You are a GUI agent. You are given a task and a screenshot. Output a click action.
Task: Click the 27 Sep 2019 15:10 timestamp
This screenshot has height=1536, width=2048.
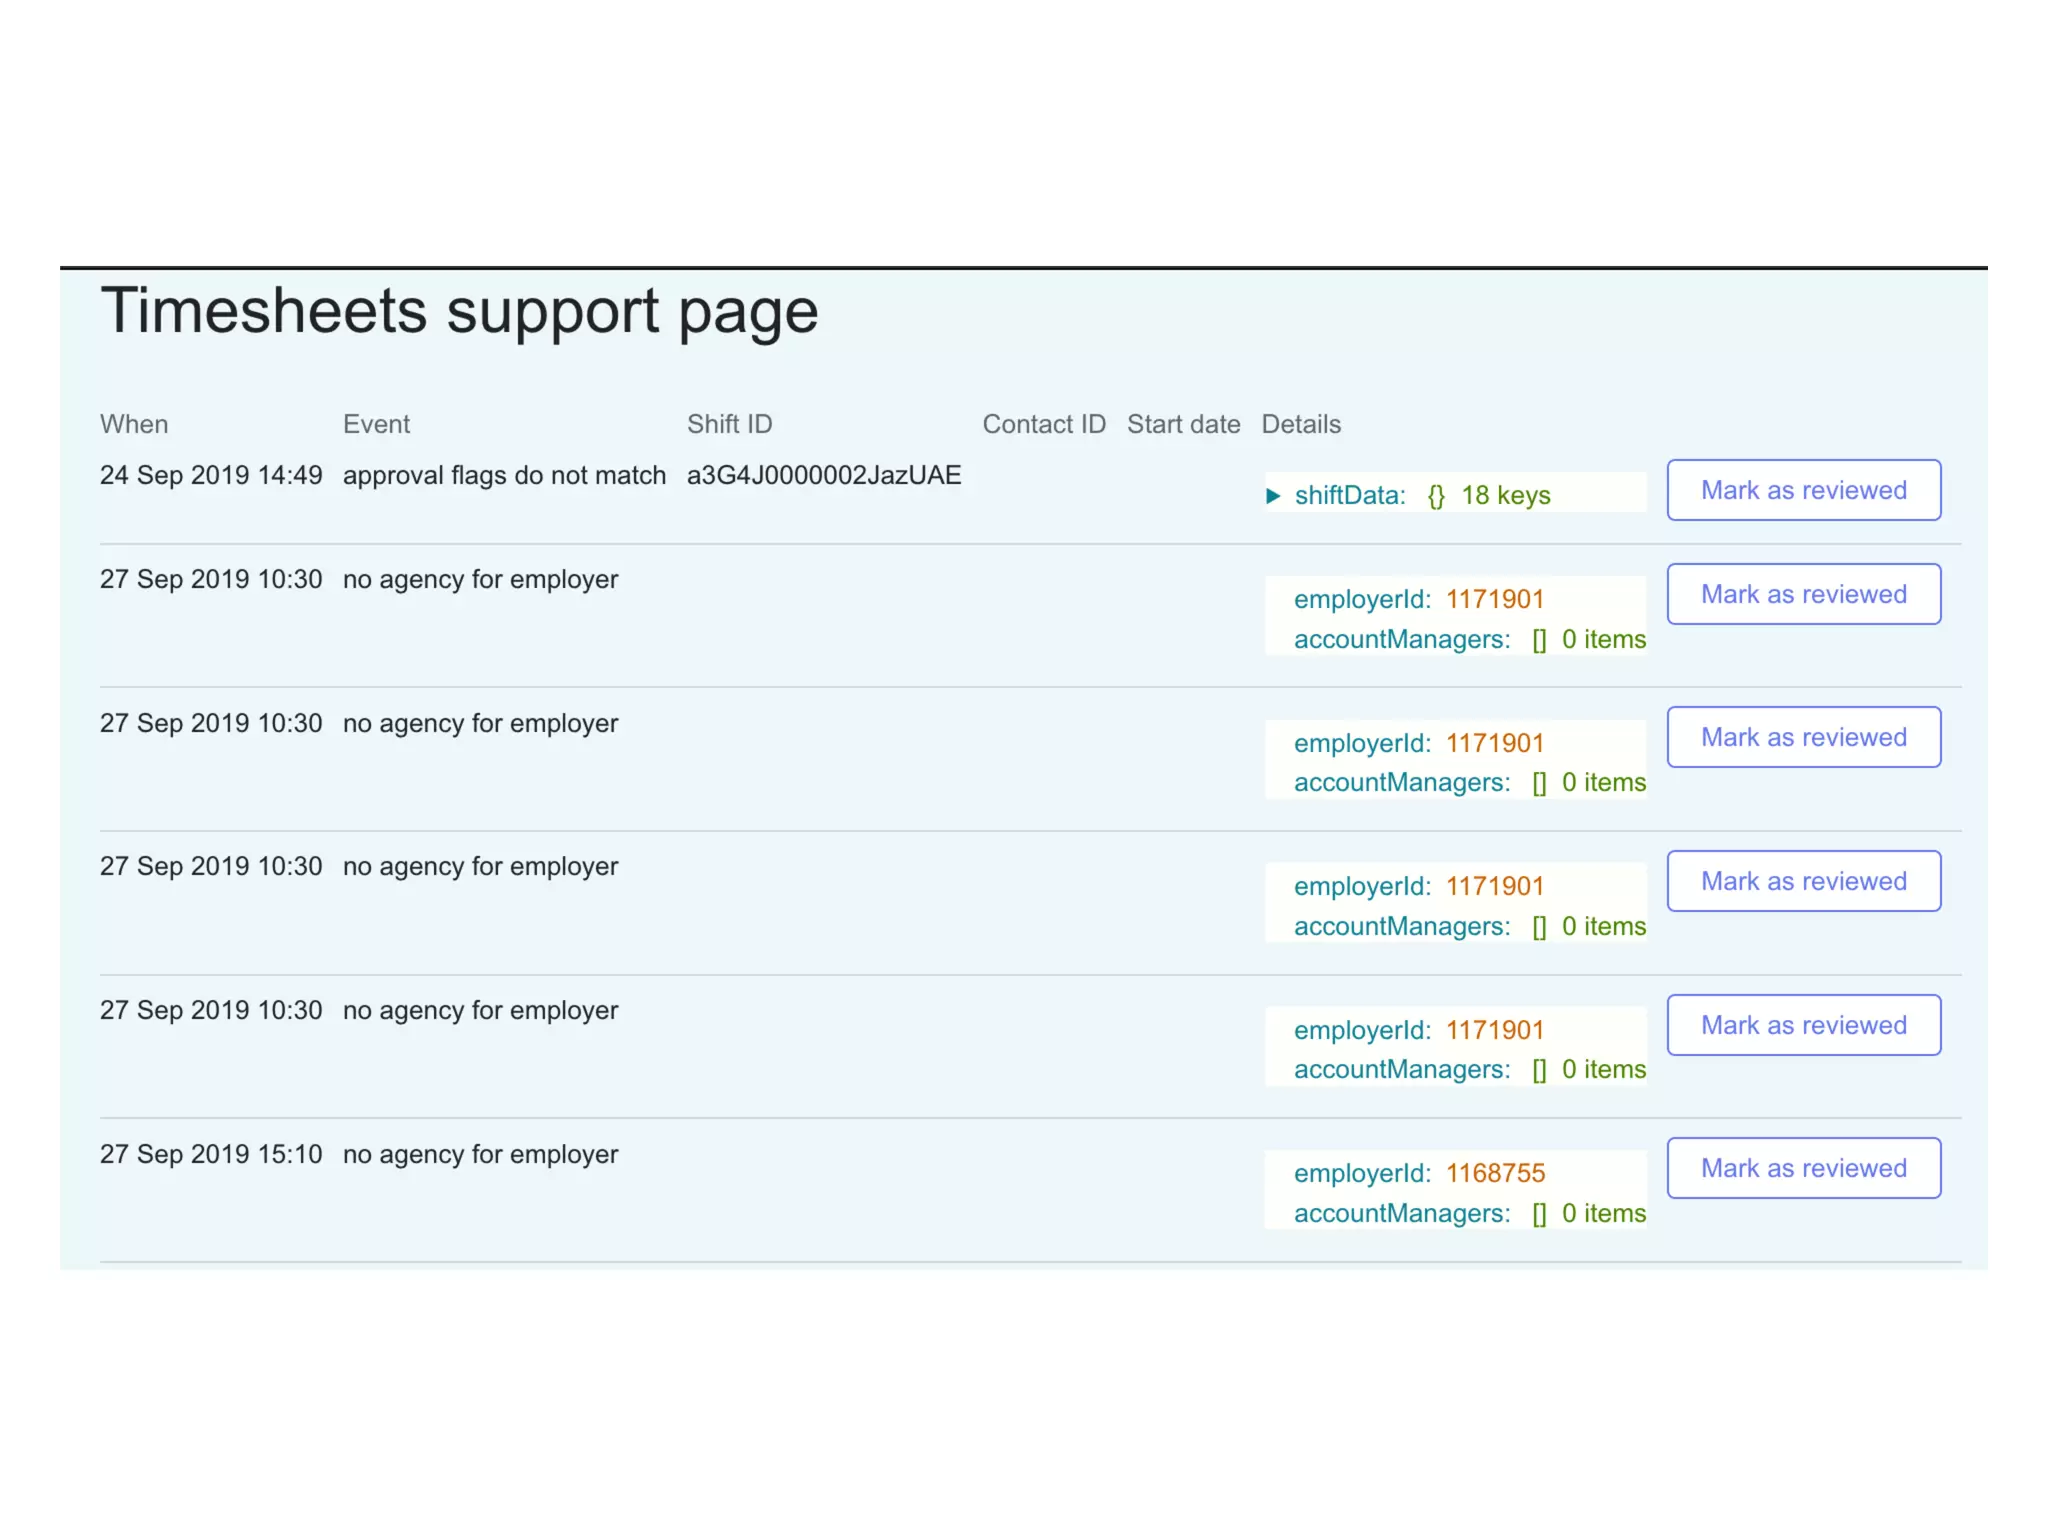211,1154
